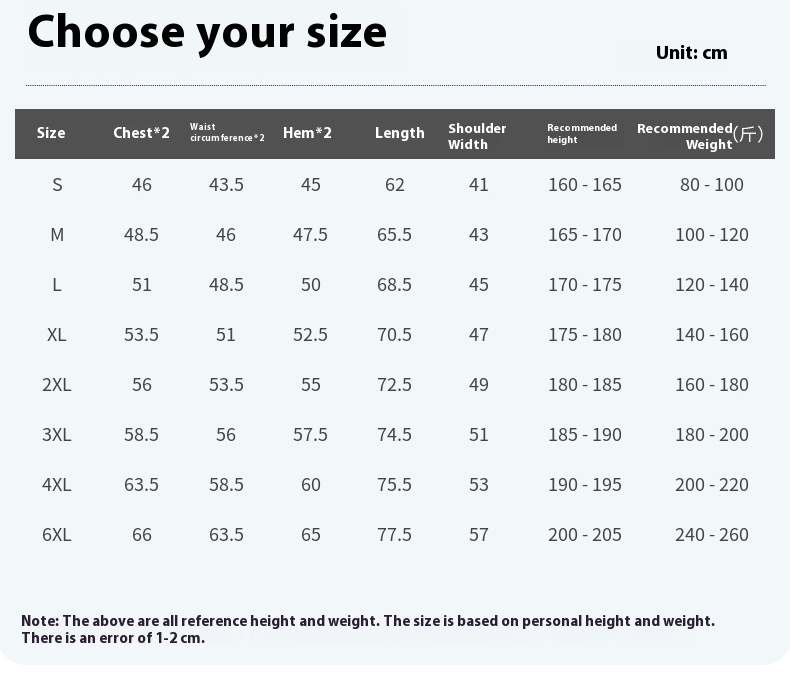The width and height of the screenshot is (790, 686).
Task: Select the S size row label
Action: coord(57,185)
